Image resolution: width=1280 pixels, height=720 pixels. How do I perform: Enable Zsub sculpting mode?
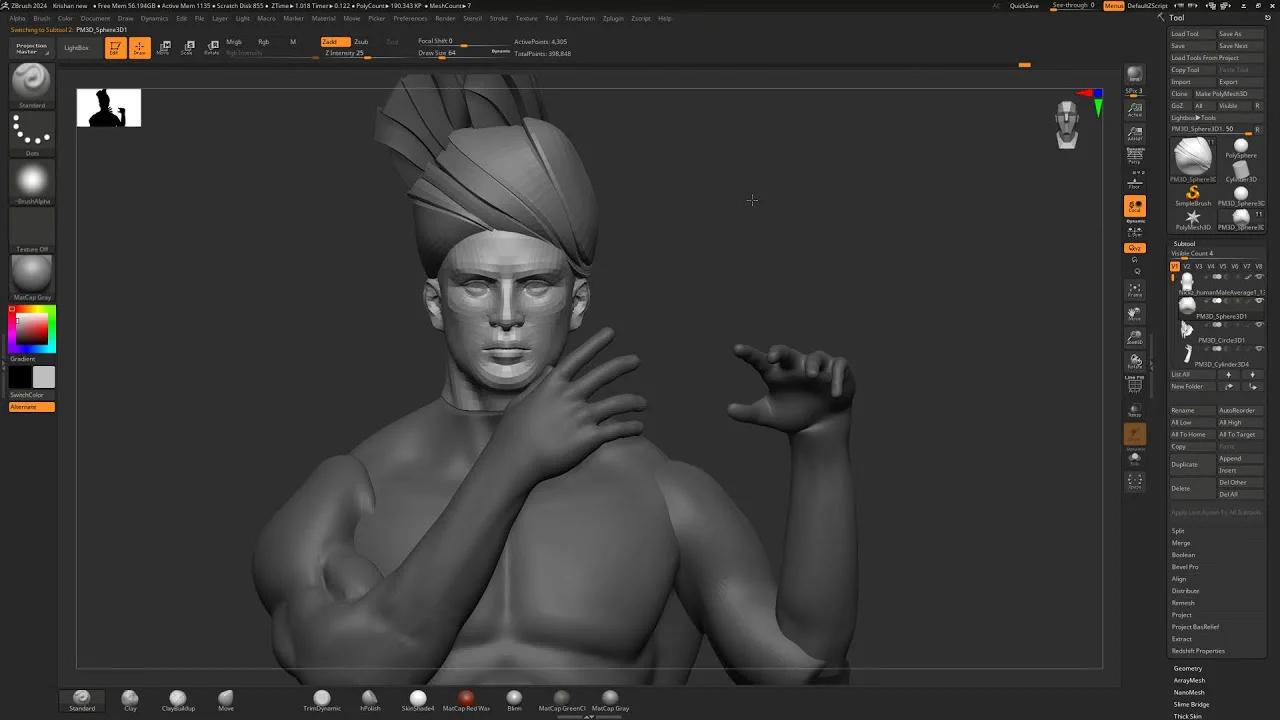pyautogui.click(x=362, y=41)
